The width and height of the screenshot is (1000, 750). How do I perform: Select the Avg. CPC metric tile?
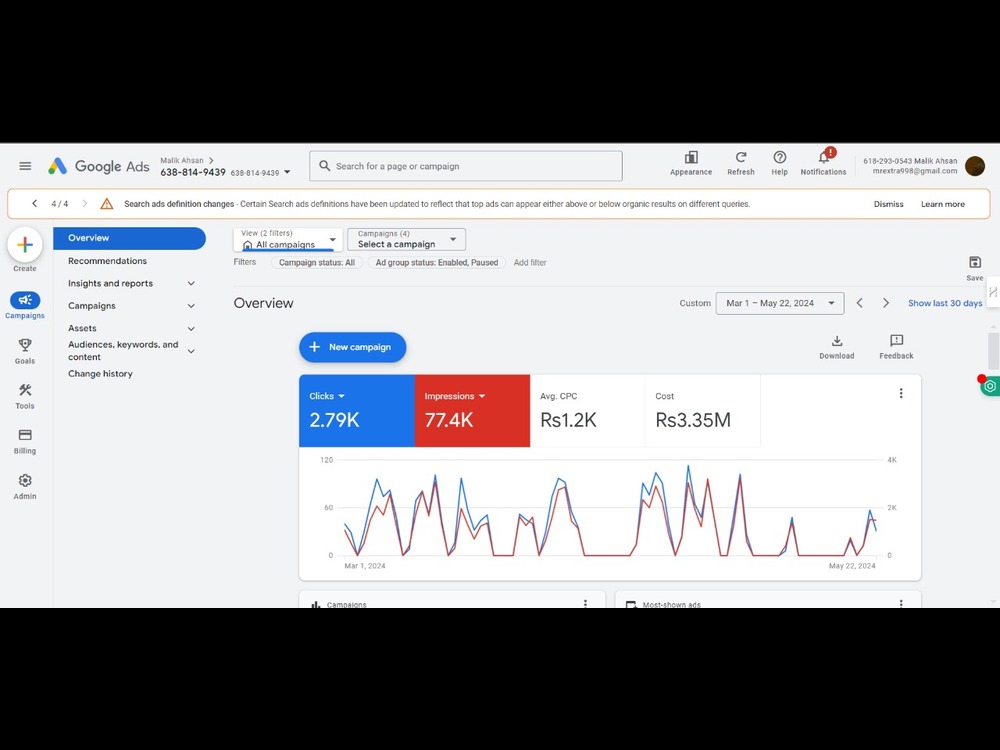click(587, 411)
